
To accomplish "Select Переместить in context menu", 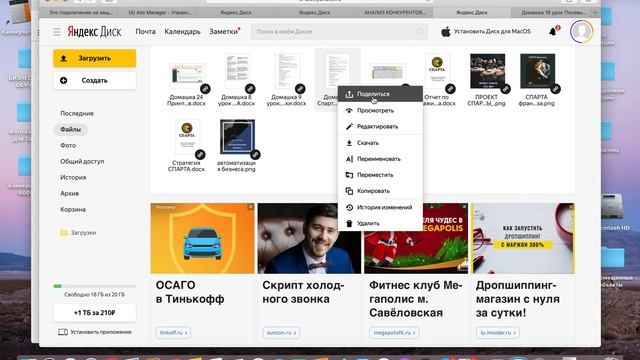I will click(380, 175).
